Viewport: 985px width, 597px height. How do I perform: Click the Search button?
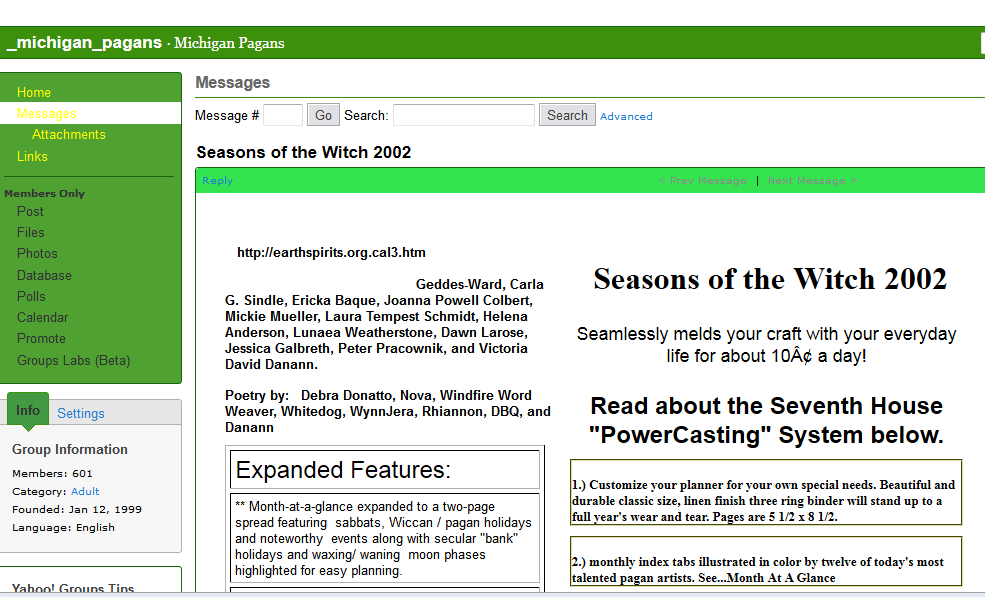click(567, 115)
